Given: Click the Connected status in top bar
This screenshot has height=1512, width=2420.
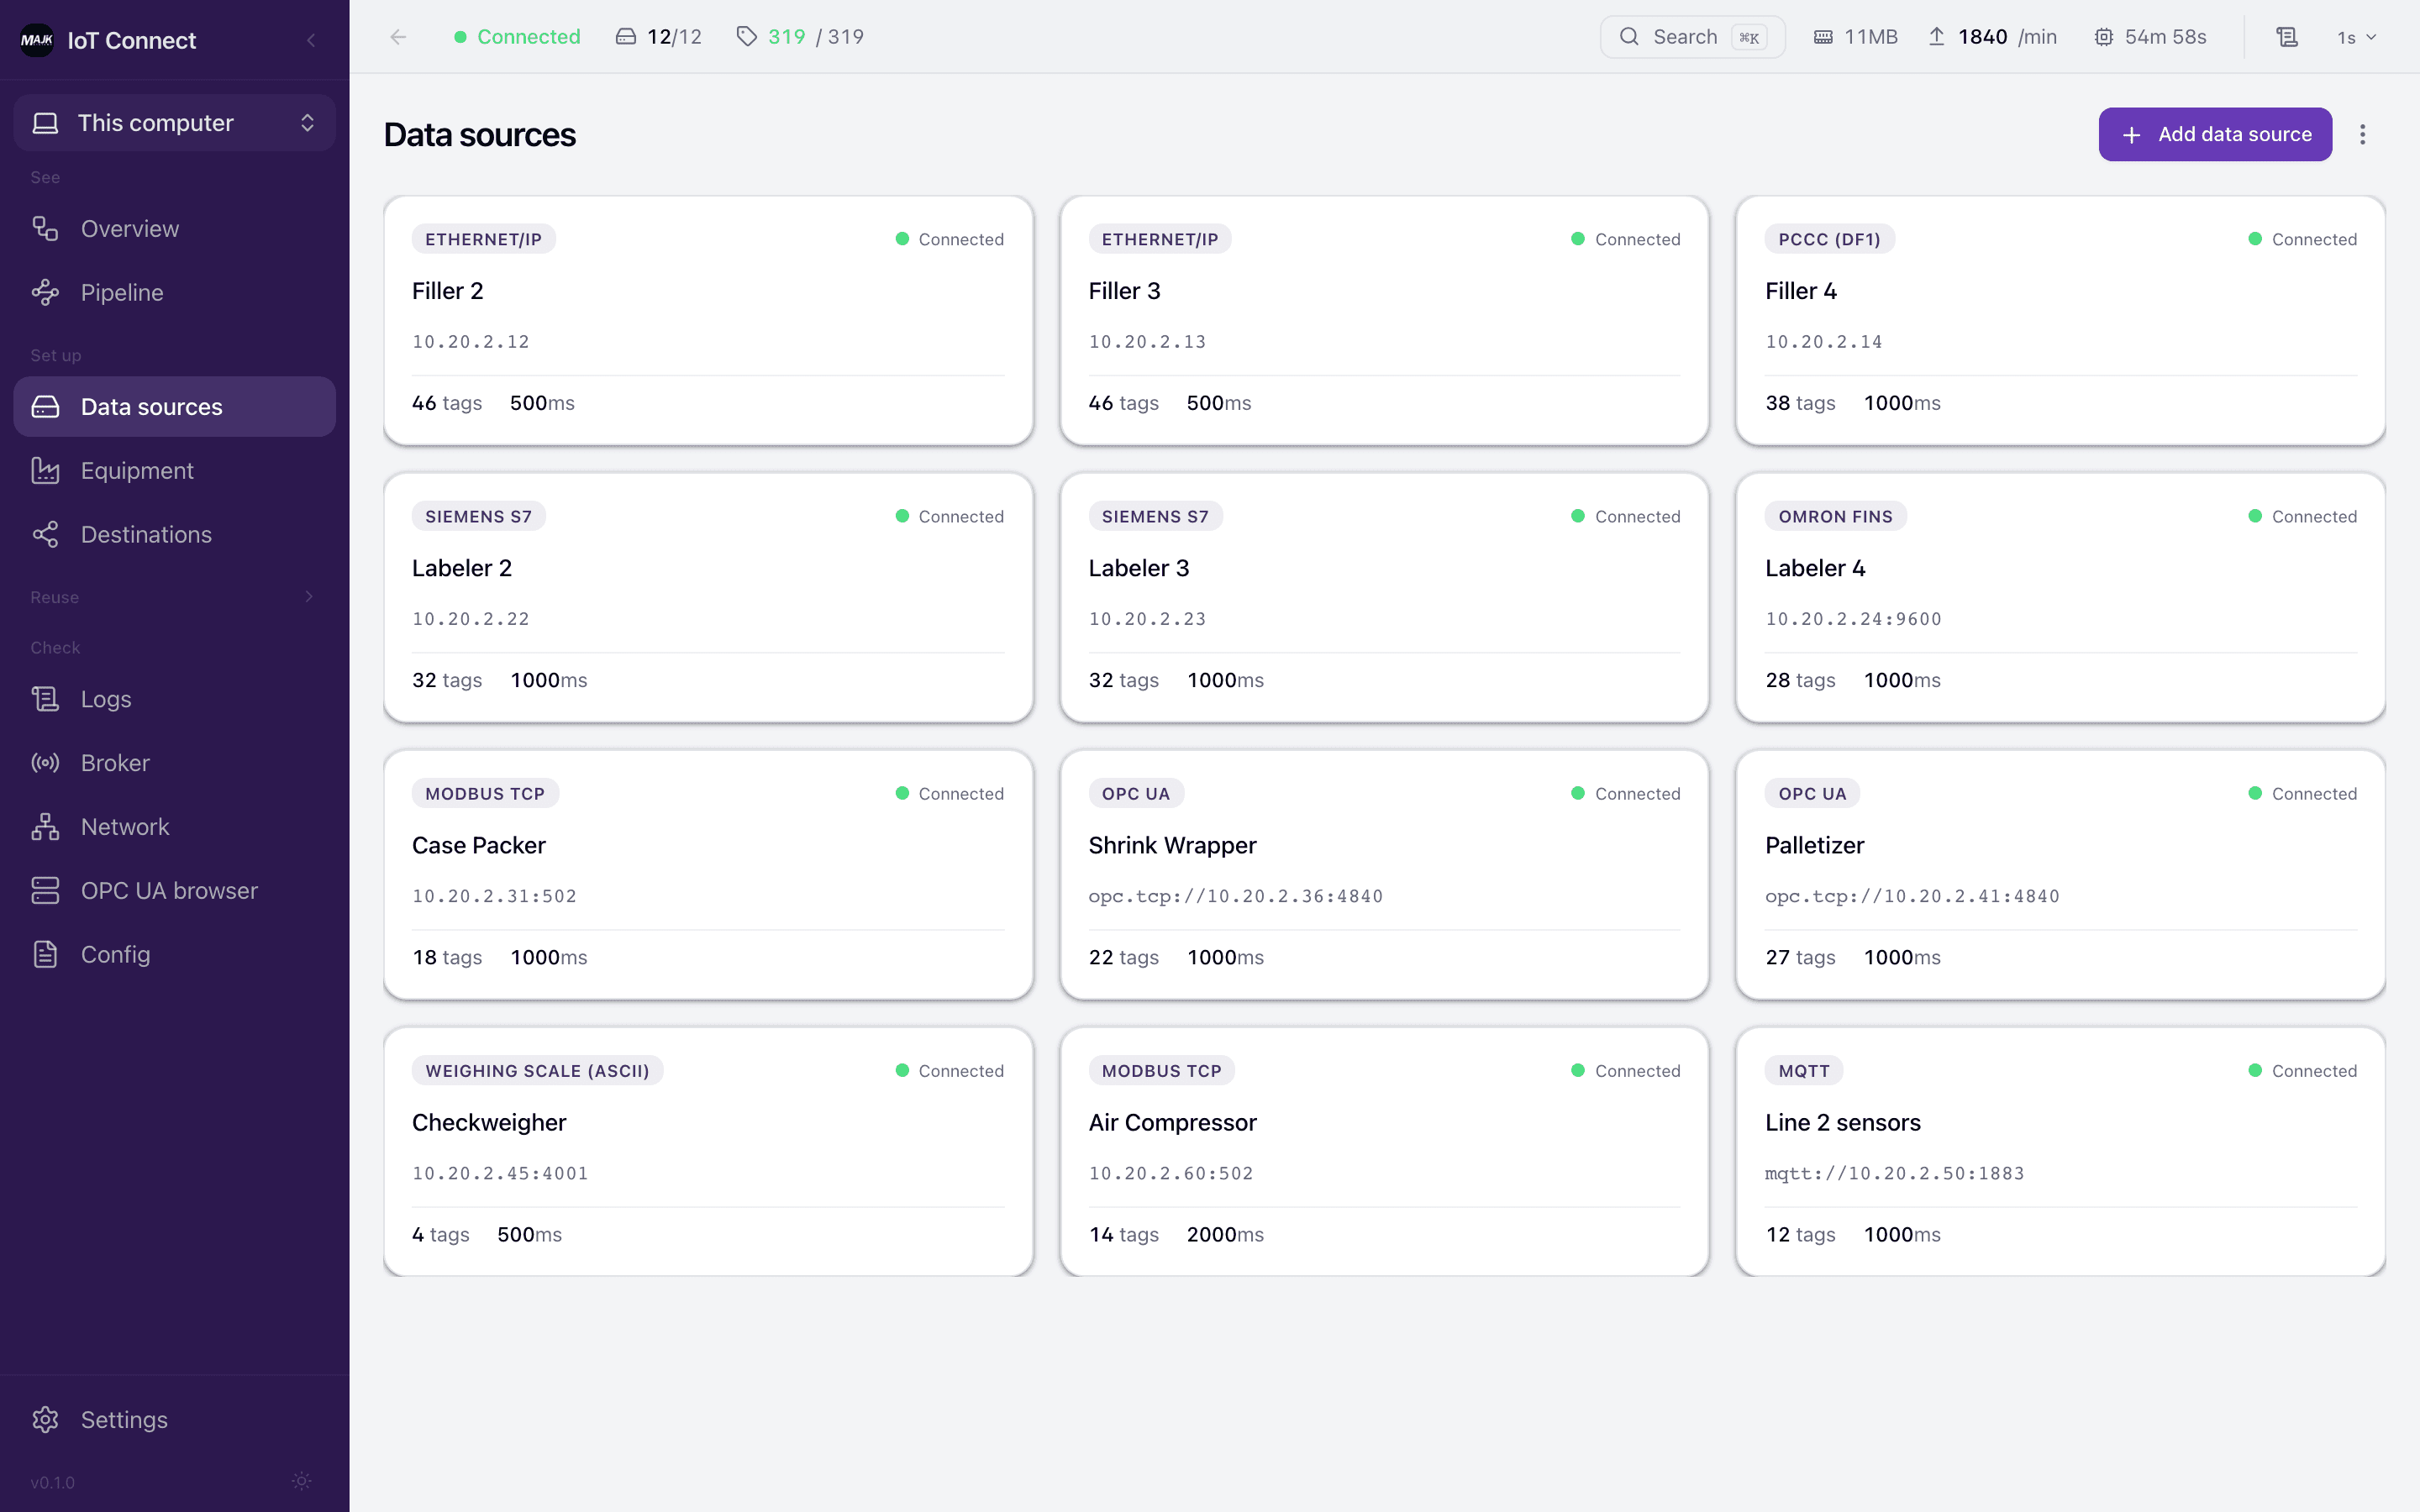Looking at the screenshot, I should [x=517, y=37].
